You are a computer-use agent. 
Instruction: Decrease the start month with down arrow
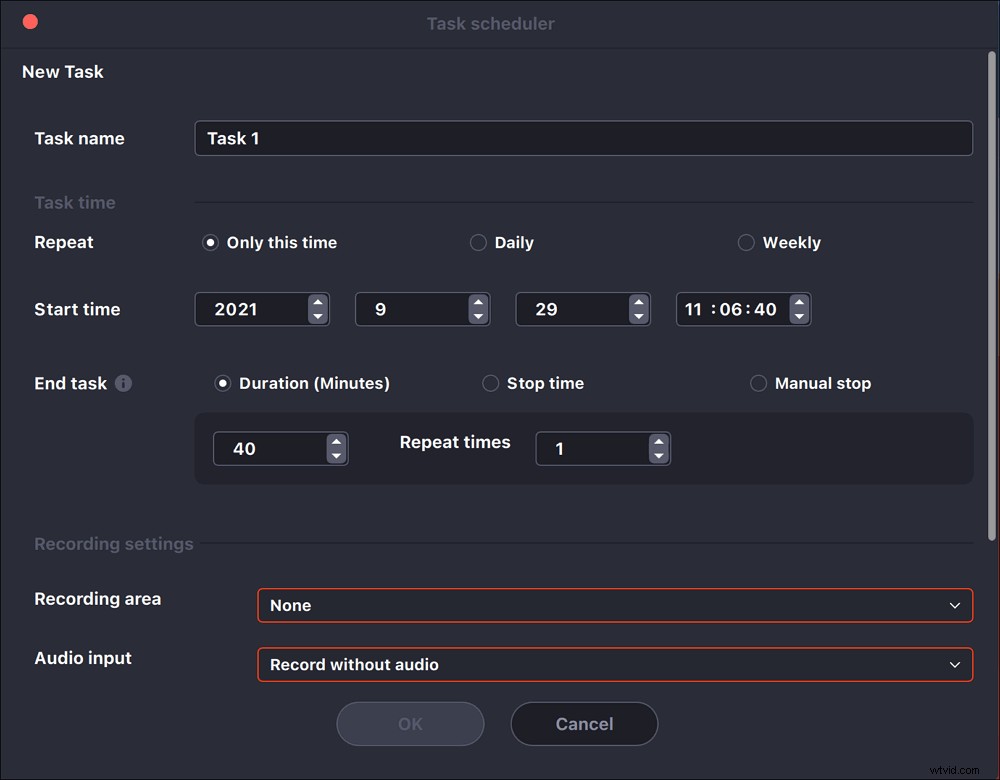pos(478,317)
